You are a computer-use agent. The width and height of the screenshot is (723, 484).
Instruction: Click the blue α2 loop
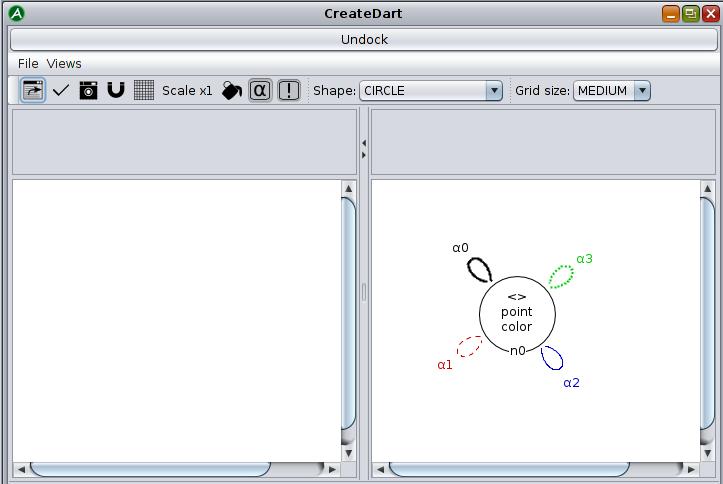551,358
